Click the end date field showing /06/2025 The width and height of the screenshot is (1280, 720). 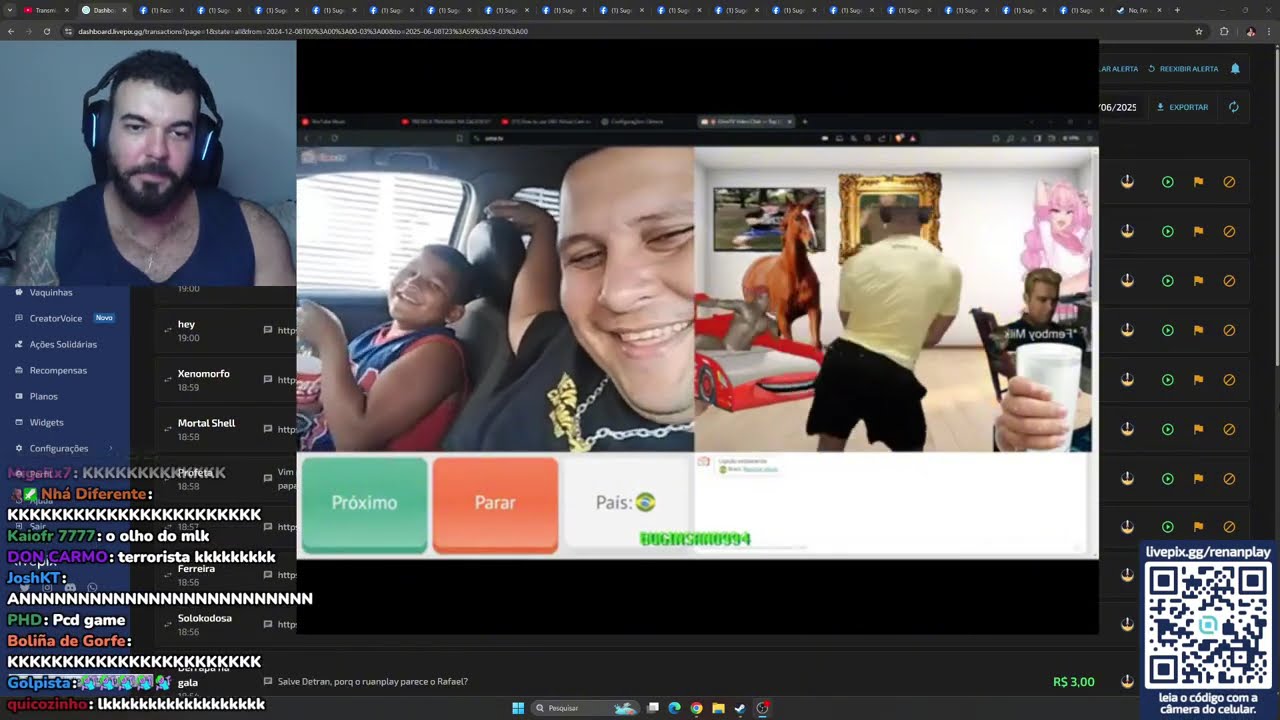(1118, 107)
